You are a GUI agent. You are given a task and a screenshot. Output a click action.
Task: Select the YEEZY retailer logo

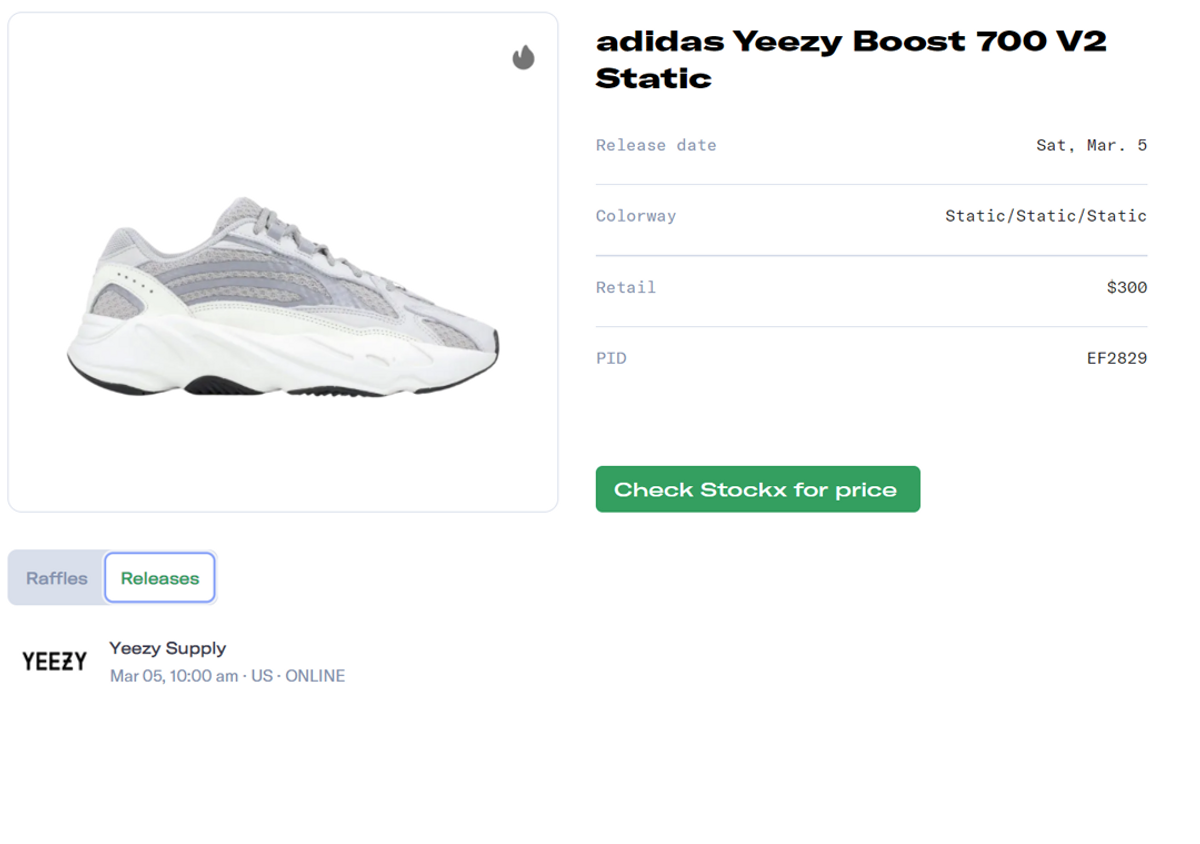point(53,660)
